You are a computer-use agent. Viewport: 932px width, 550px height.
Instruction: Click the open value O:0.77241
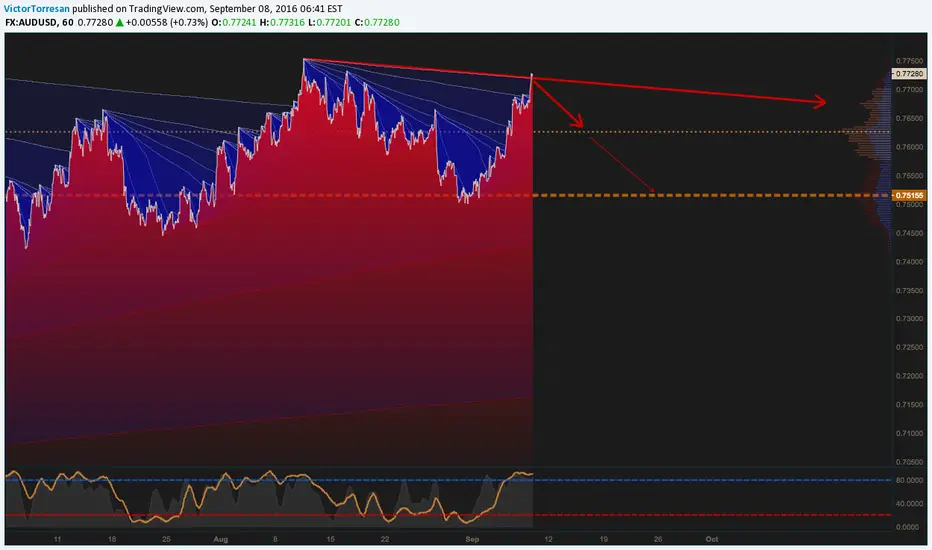234,23
